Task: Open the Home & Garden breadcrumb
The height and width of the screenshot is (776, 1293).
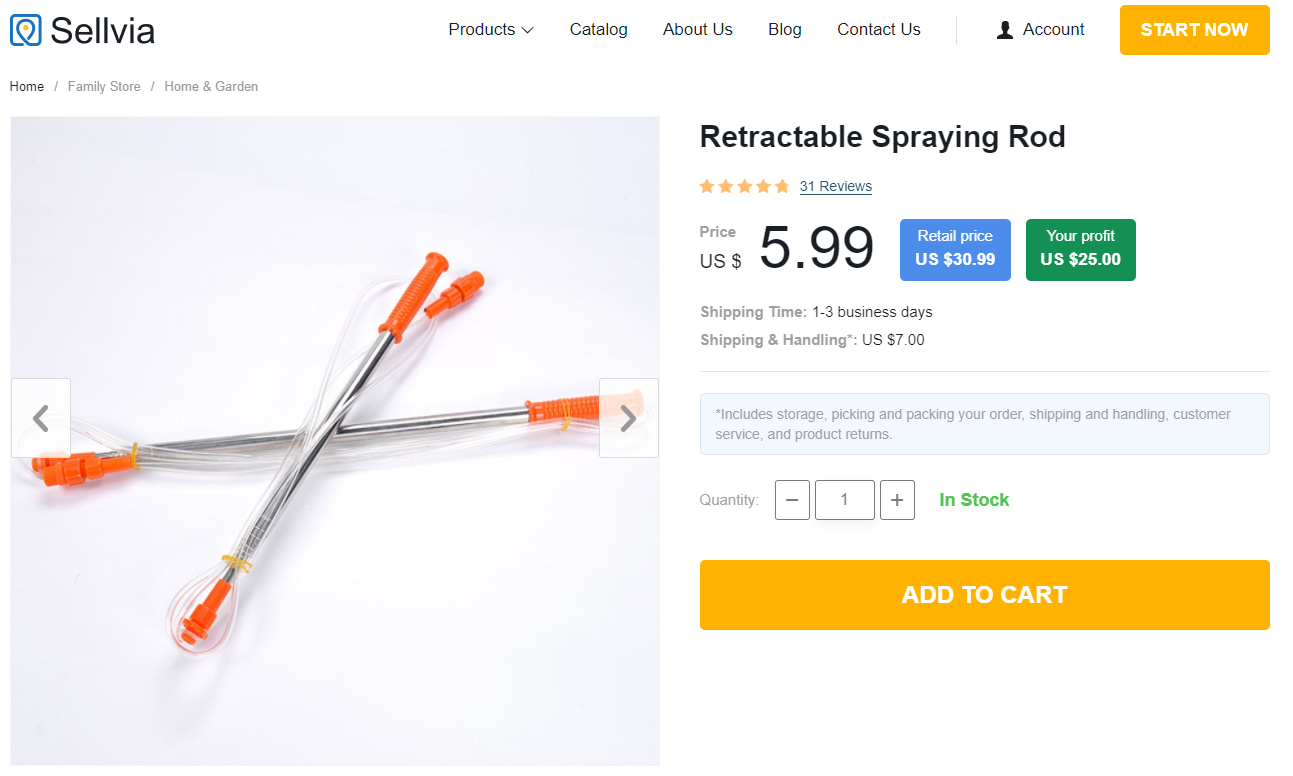Action: pyautogui.click(x=211, y=87)
